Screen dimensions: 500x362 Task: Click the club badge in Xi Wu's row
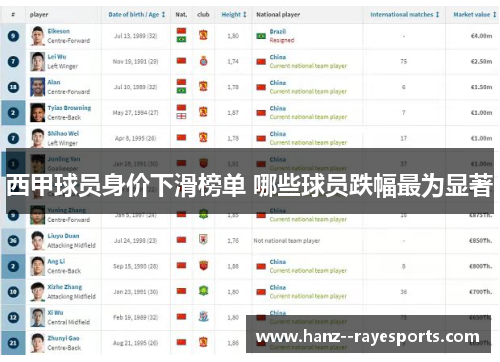(203, 316)
